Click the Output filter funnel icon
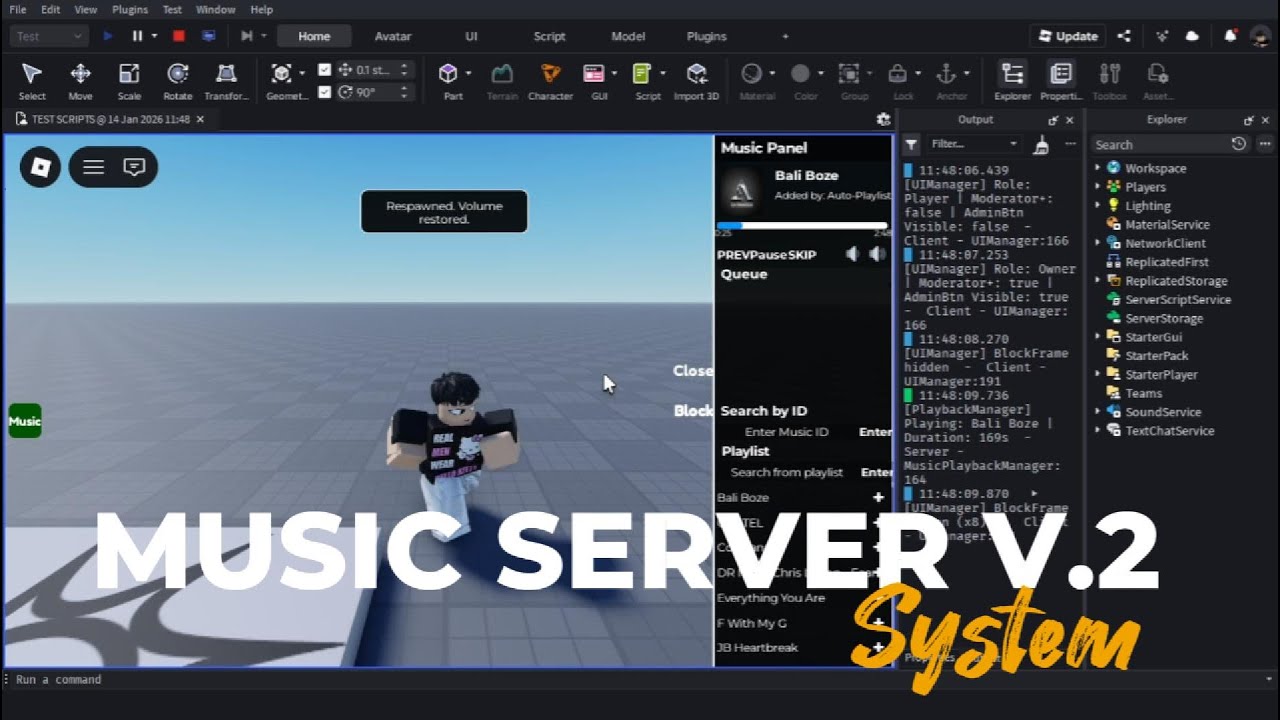 [911, 145]
